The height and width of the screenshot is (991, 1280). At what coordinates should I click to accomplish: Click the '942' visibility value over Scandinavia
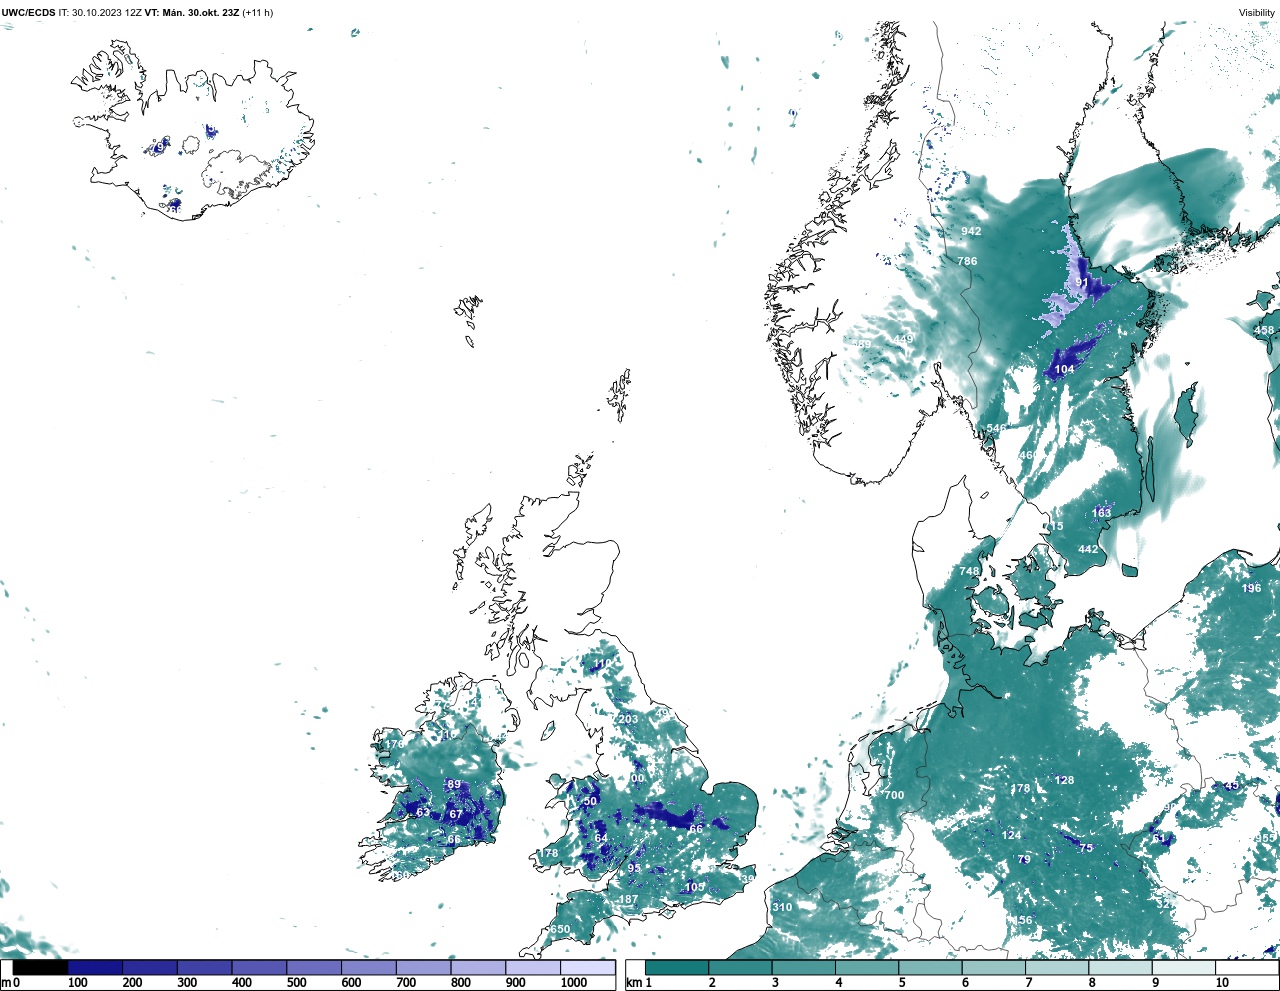click(x=971, y=231)
